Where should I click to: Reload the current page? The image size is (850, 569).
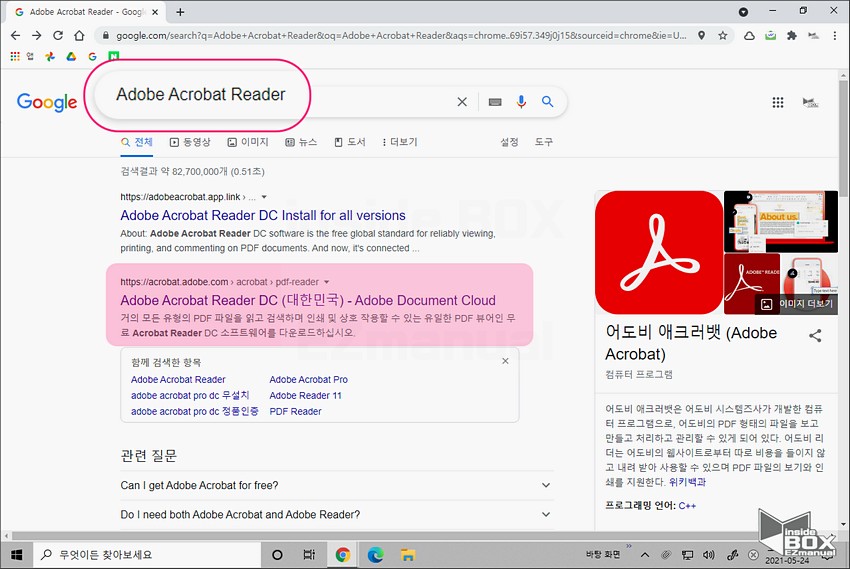coord(57,36)
